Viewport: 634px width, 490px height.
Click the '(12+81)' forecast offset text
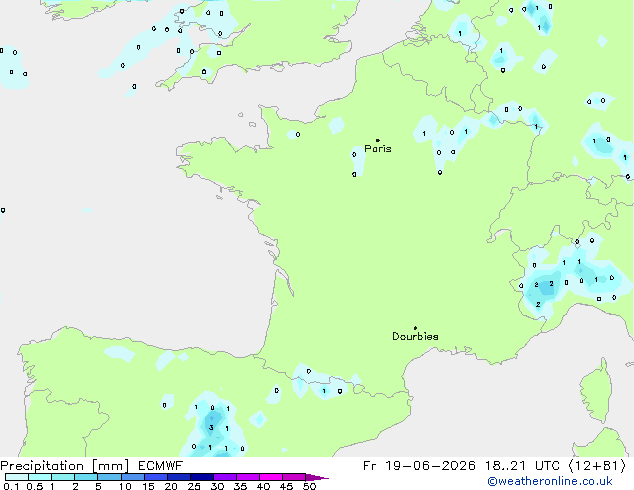598,466
